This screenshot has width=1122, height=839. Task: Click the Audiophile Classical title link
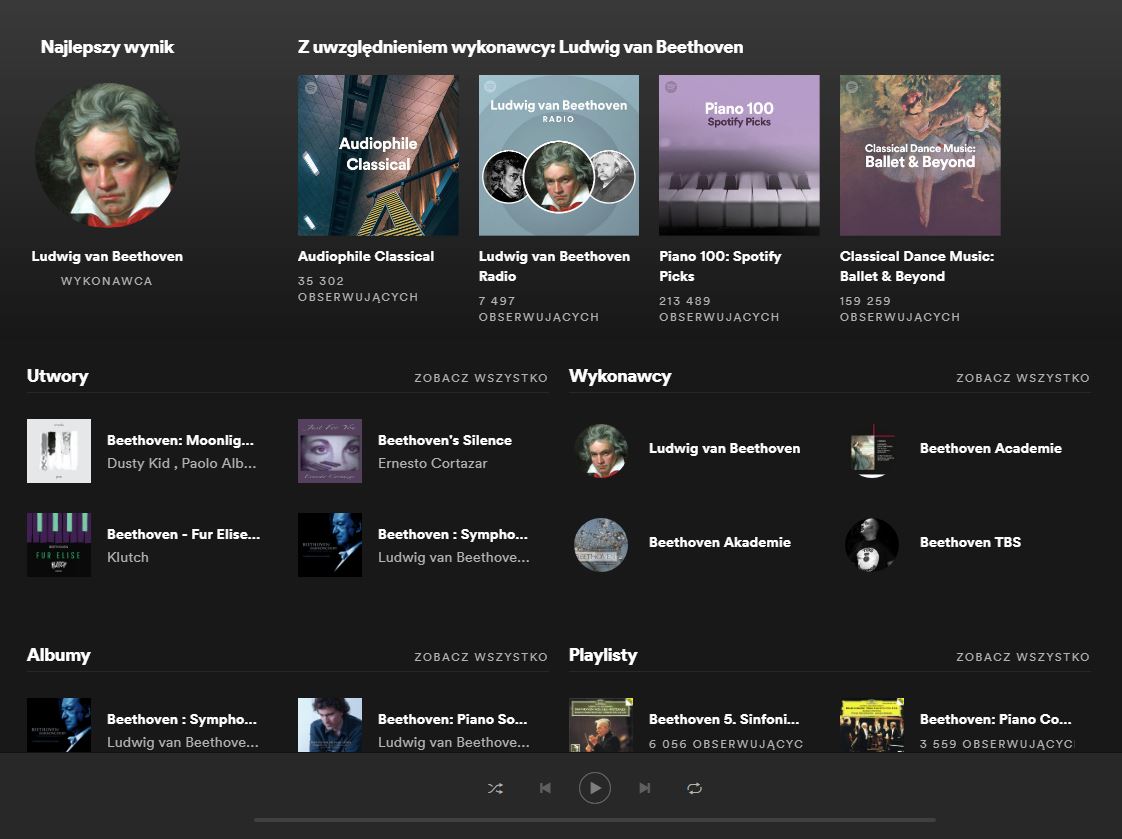(x=366, y=256)
